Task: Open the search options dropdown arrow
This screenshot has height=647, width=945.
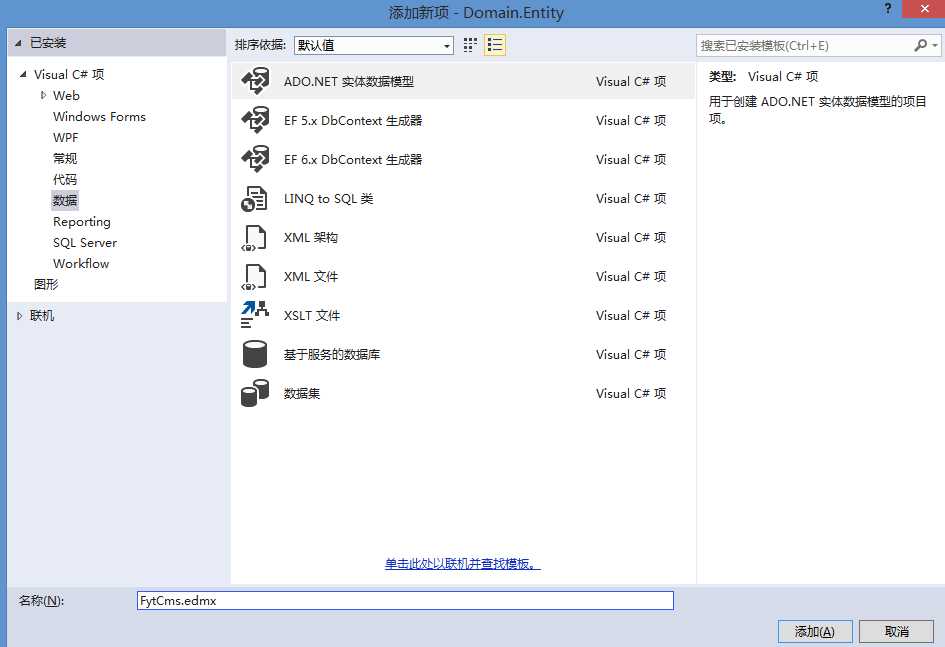Action: coord(934,46)
